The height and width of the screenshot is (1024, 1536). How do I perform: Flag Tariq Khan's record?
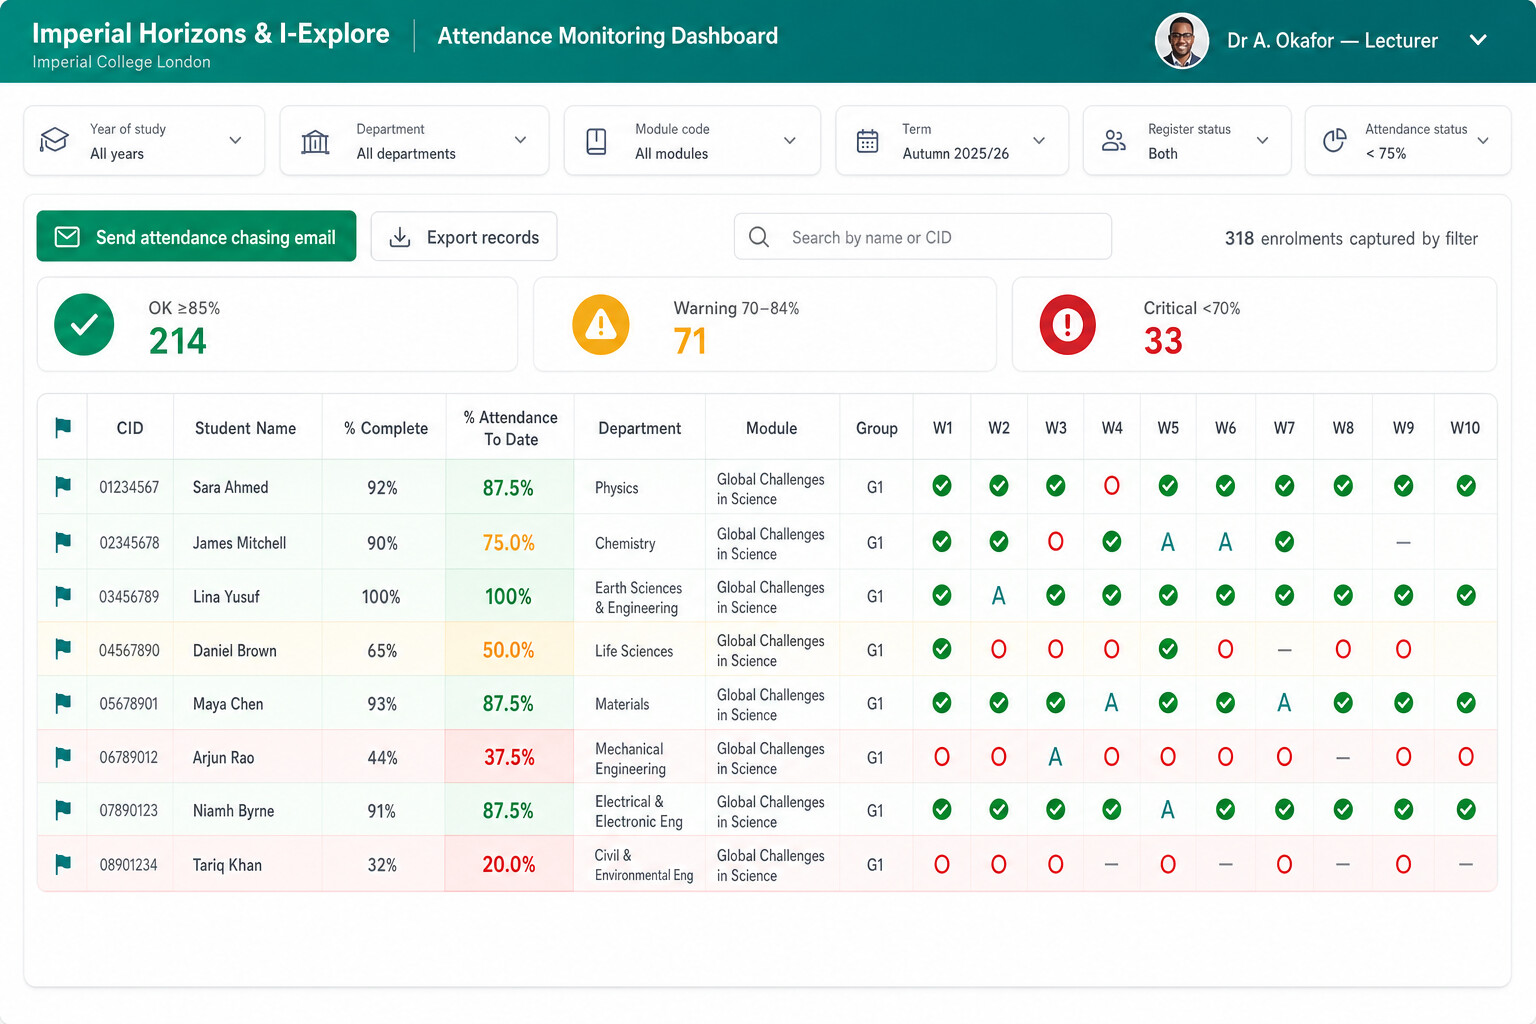63,864
